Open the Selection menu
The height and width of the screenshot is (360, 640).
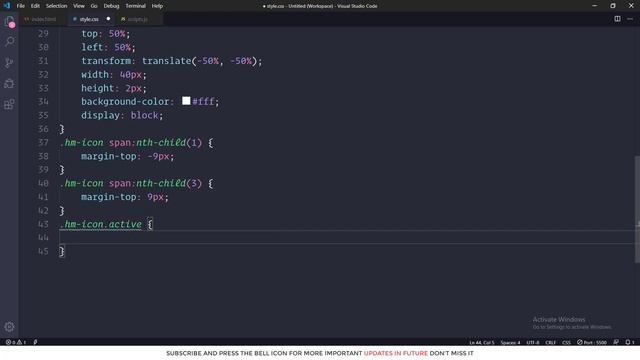point(56,6)
